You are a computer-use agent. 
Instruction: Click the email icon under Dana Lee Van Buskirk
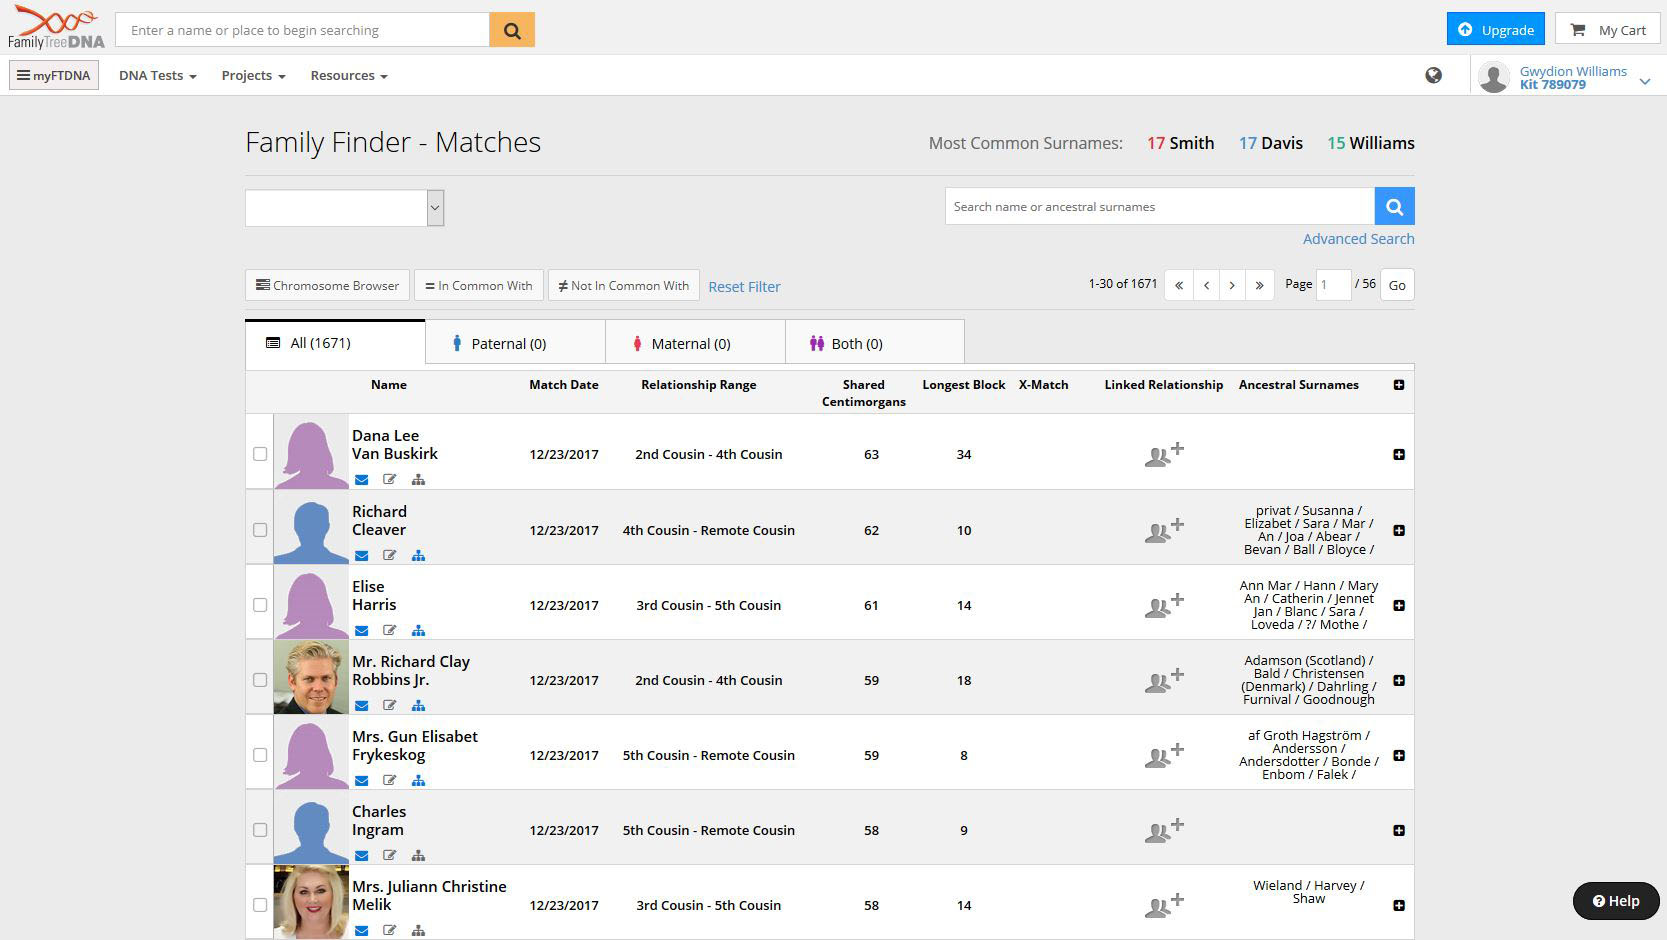click(x=362, y=480)
